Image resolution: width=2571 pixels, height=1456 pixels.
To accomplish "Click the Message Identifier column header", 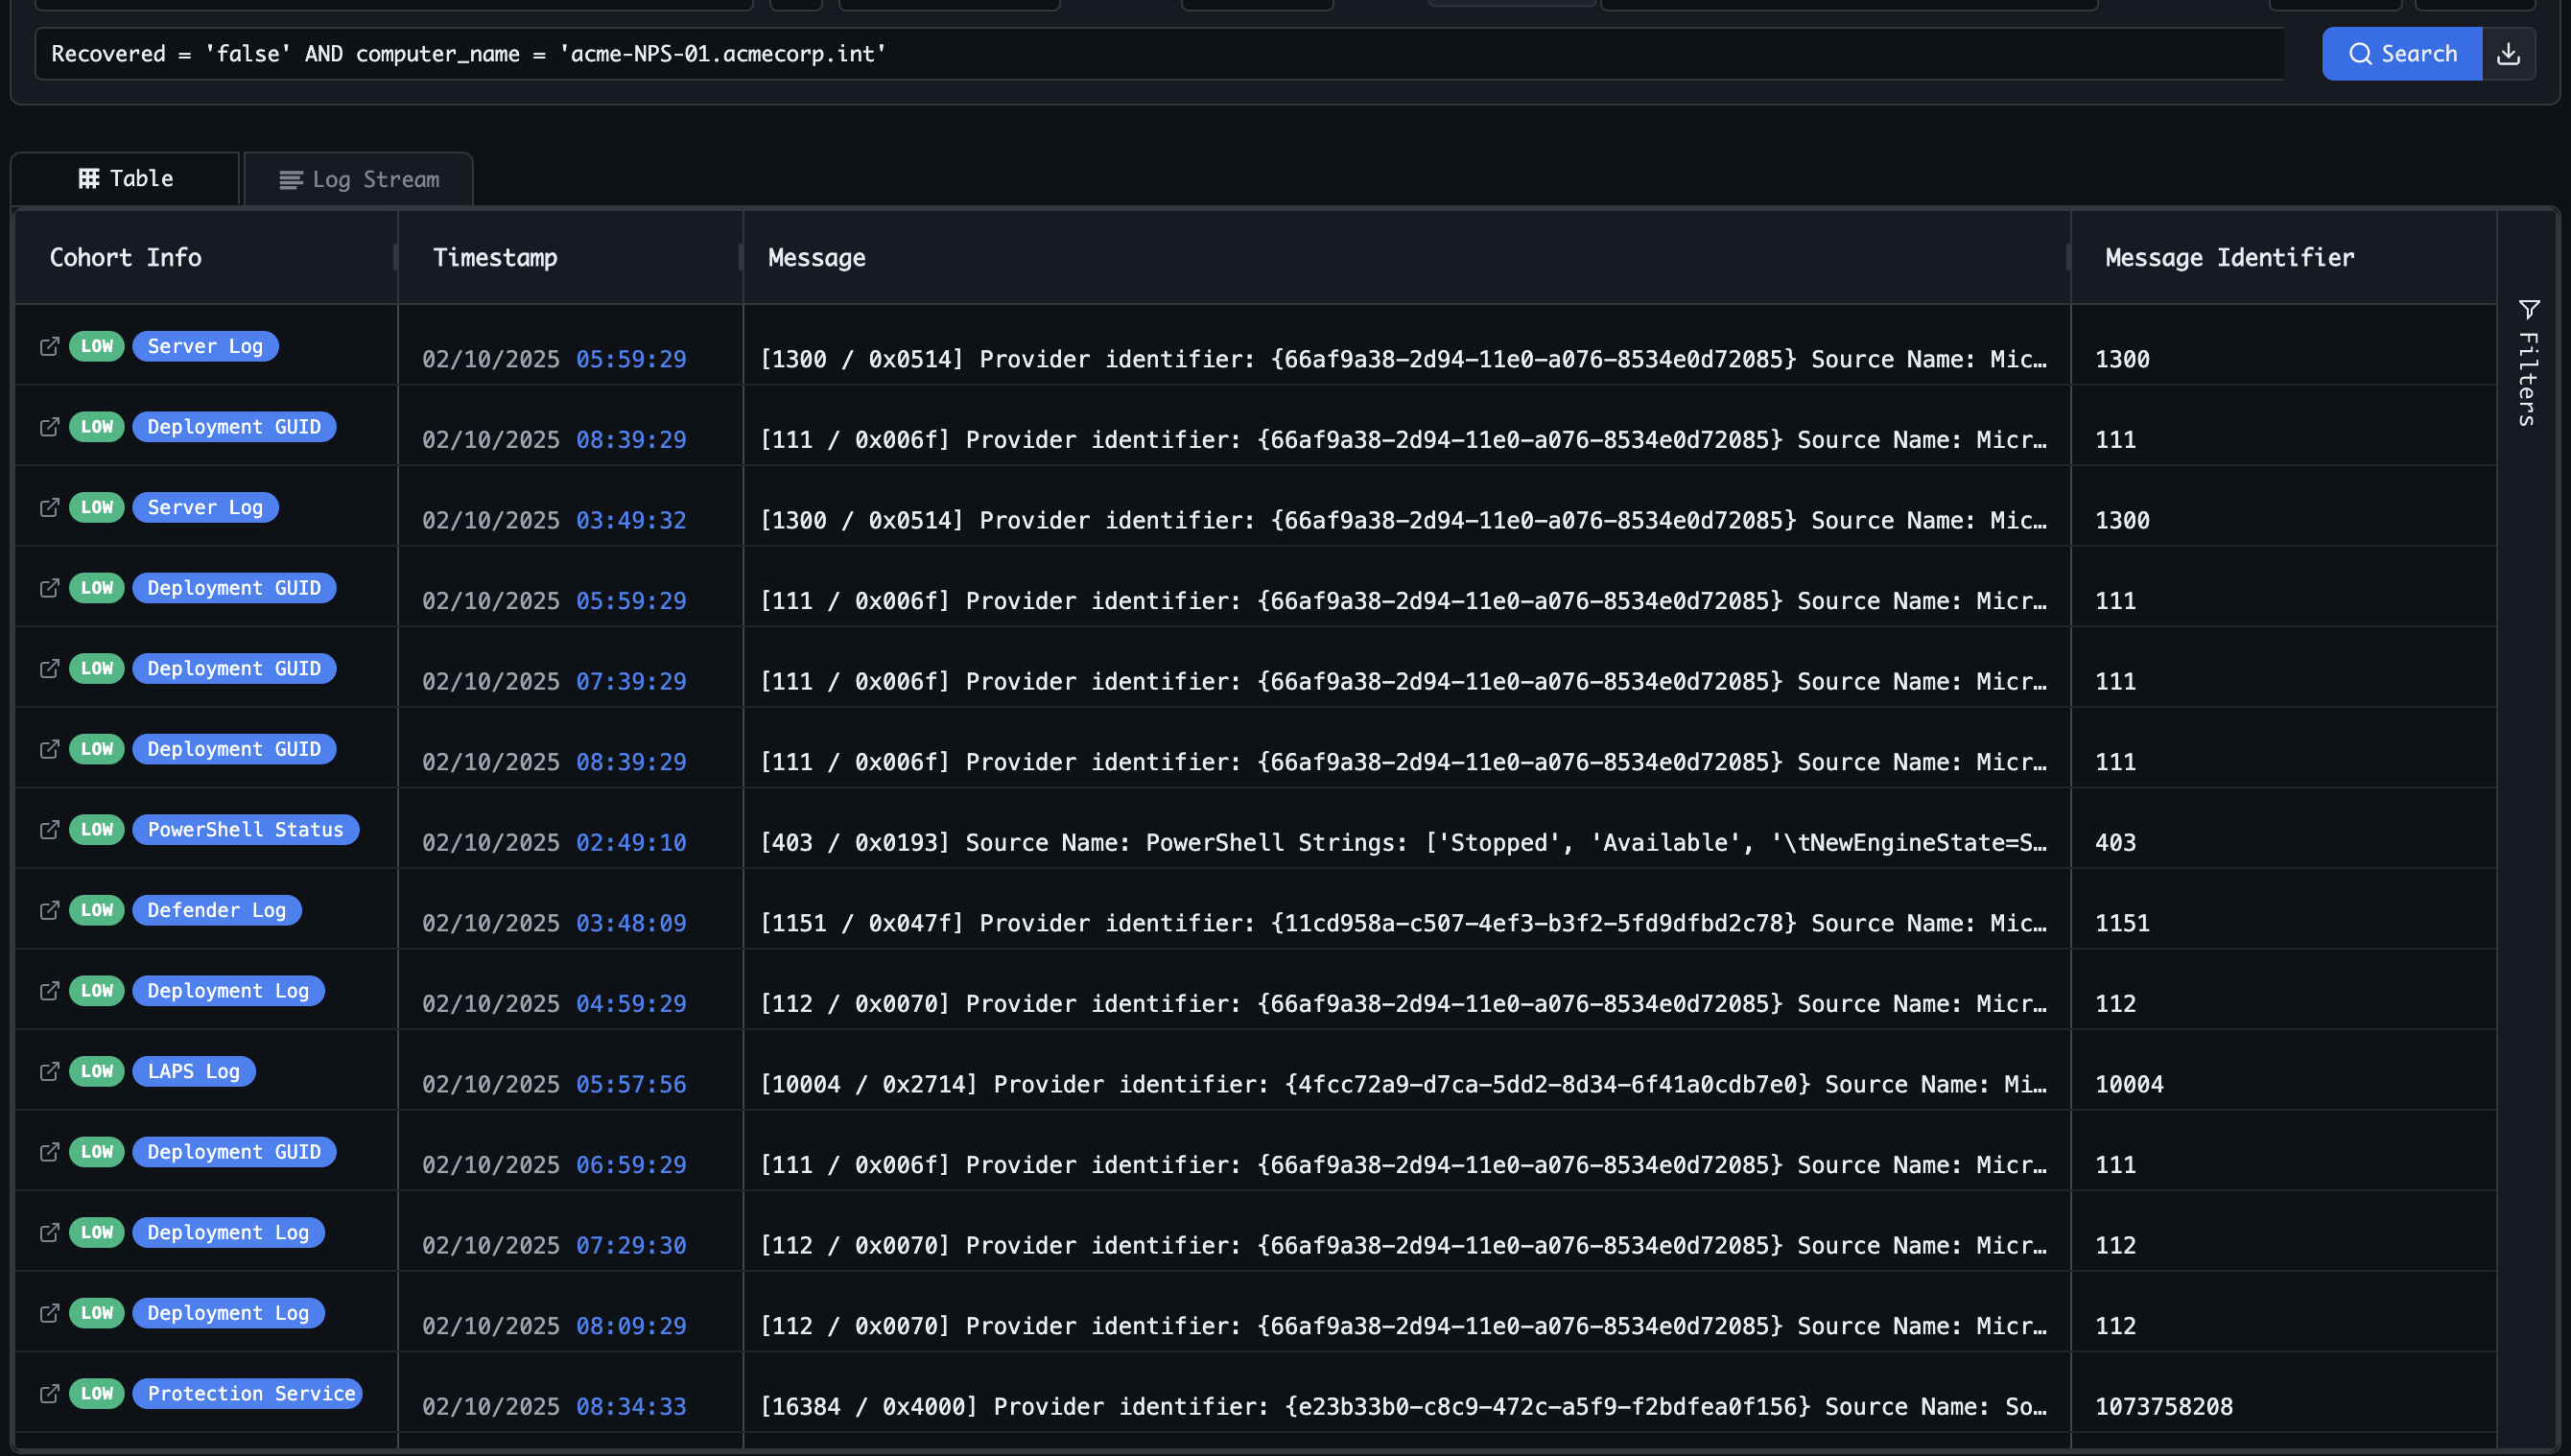I will click(2230, 257).
